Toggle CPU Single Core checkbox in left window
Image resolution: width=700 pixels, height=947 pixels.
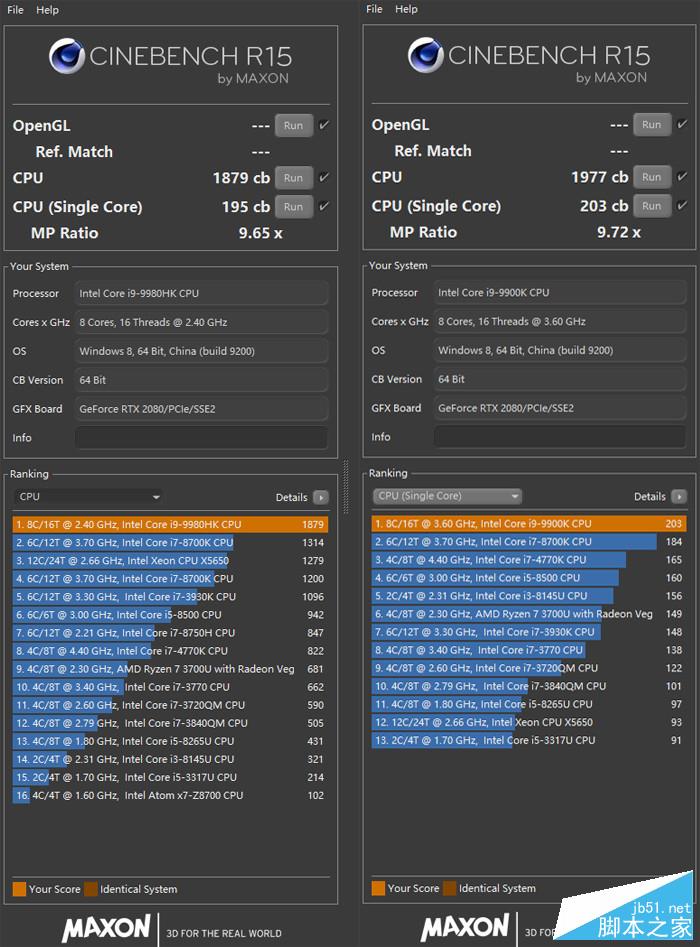(x=324, y=206)
